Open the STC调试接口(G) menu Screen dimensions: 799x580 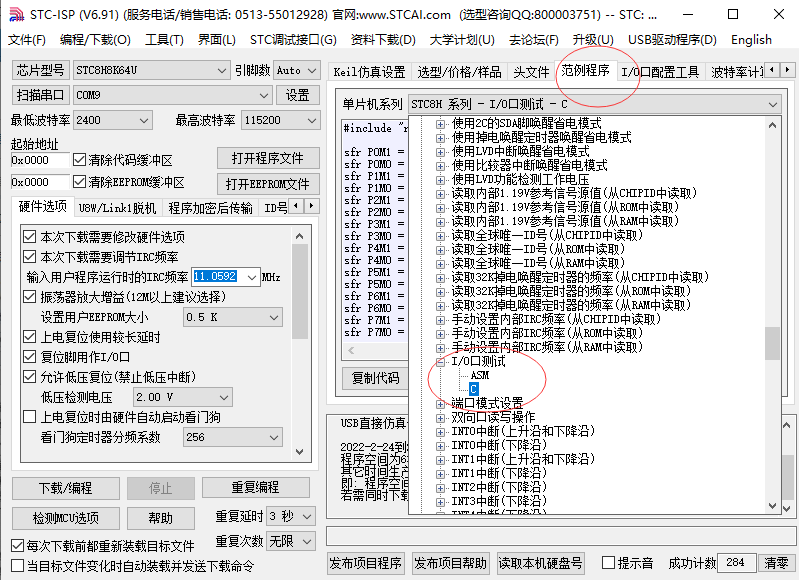pos(293,40)
